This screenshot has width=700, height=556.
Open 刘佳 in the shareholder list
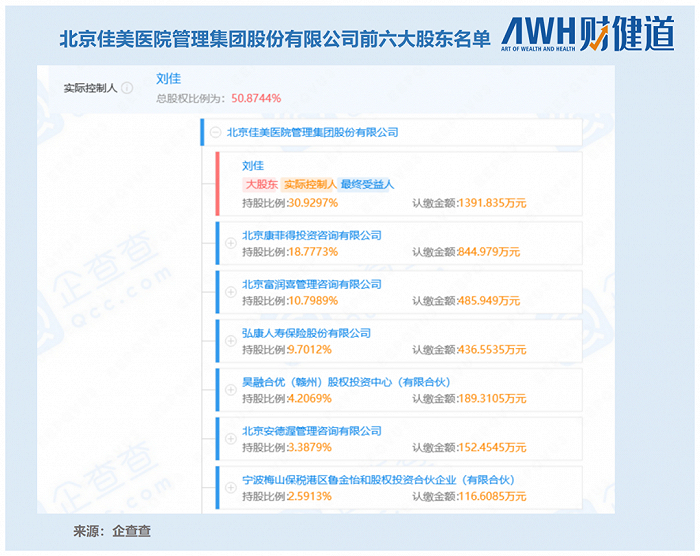[x=253, y=166]
